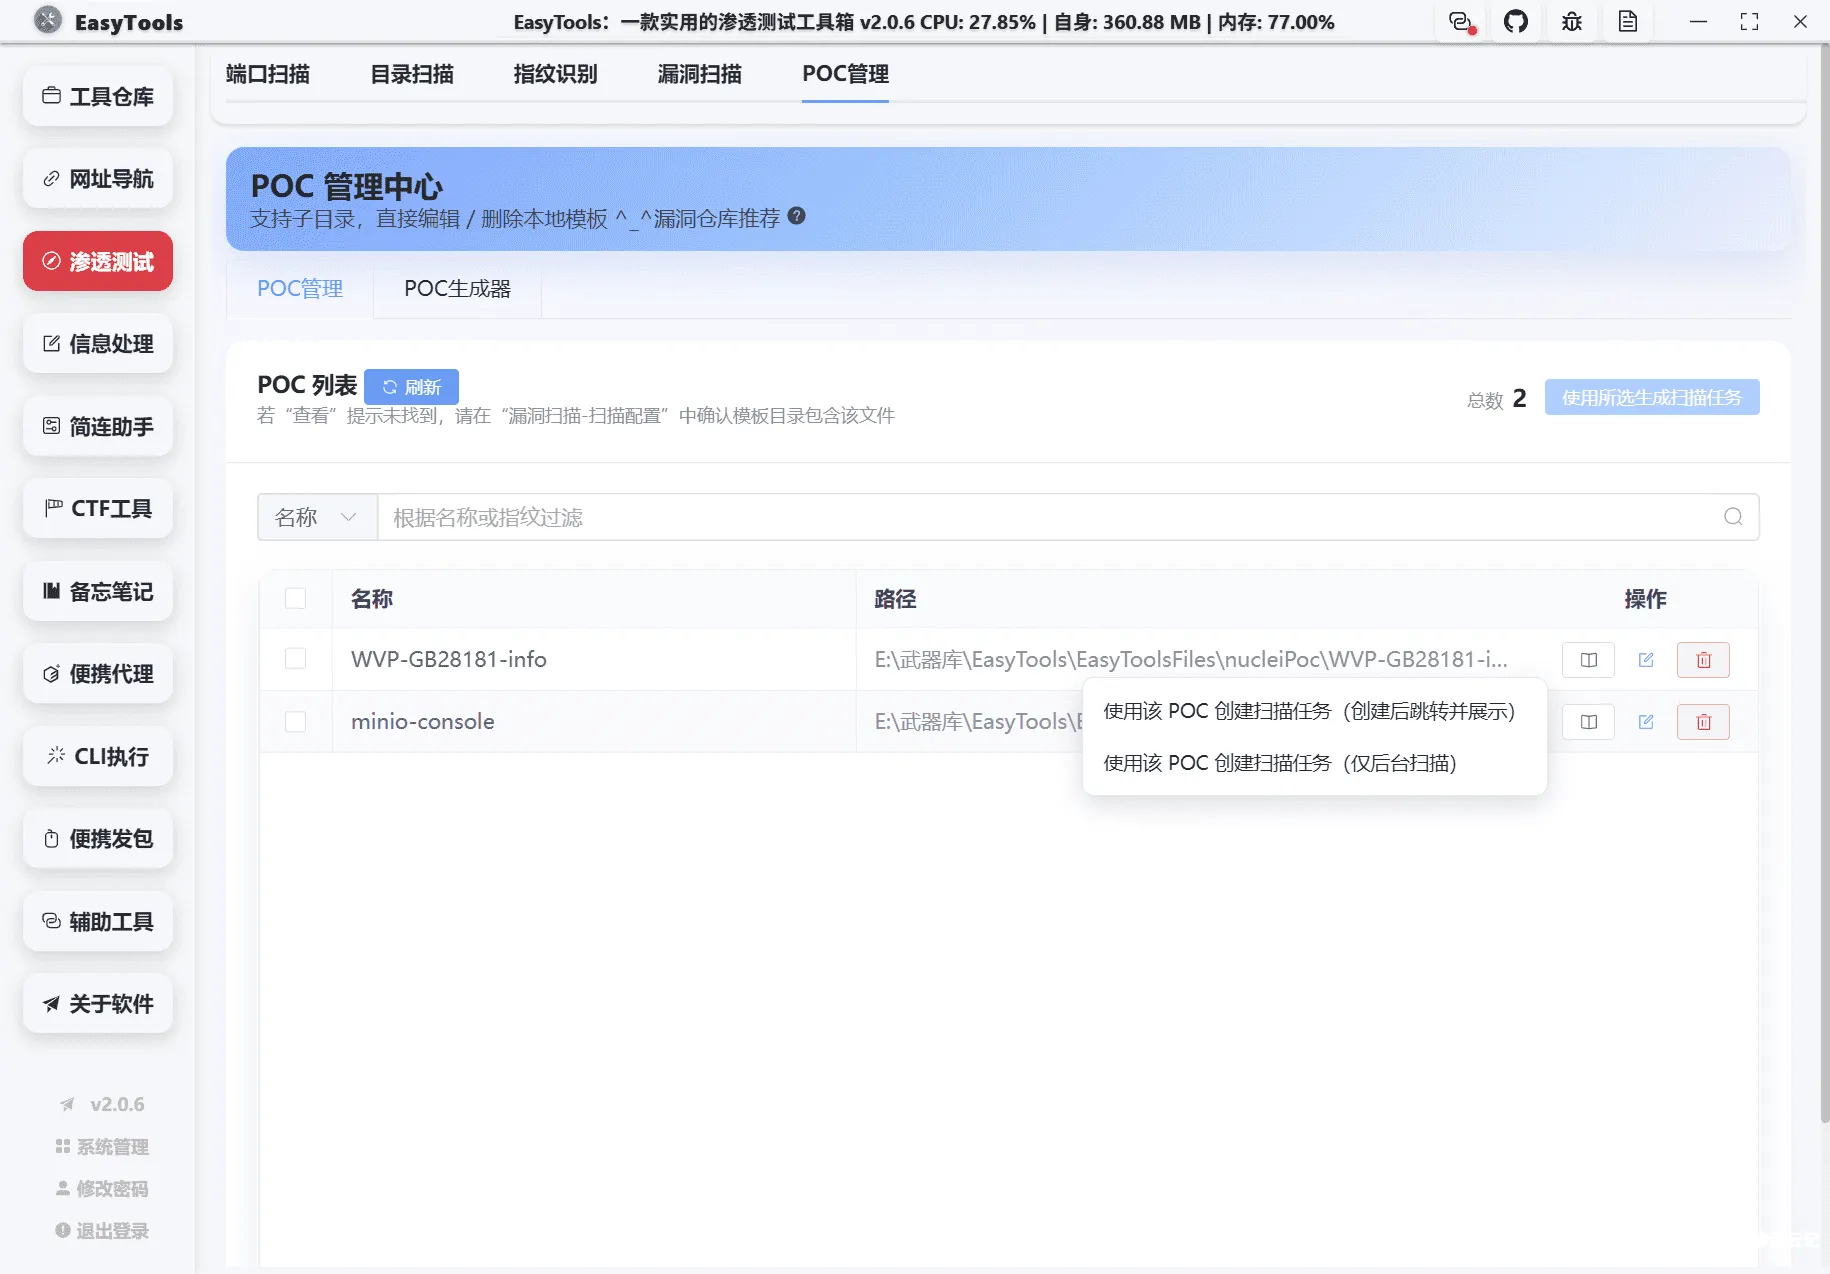Click the search magnifier in the filter bar
This screenshot has height=1274, width=1830.
coord(1731,517)
